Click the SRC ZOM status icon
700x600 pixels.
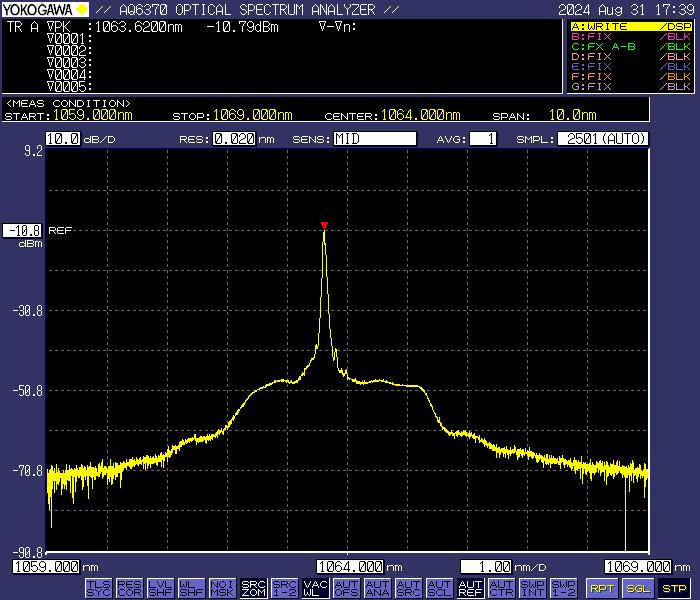coord(254,589)
